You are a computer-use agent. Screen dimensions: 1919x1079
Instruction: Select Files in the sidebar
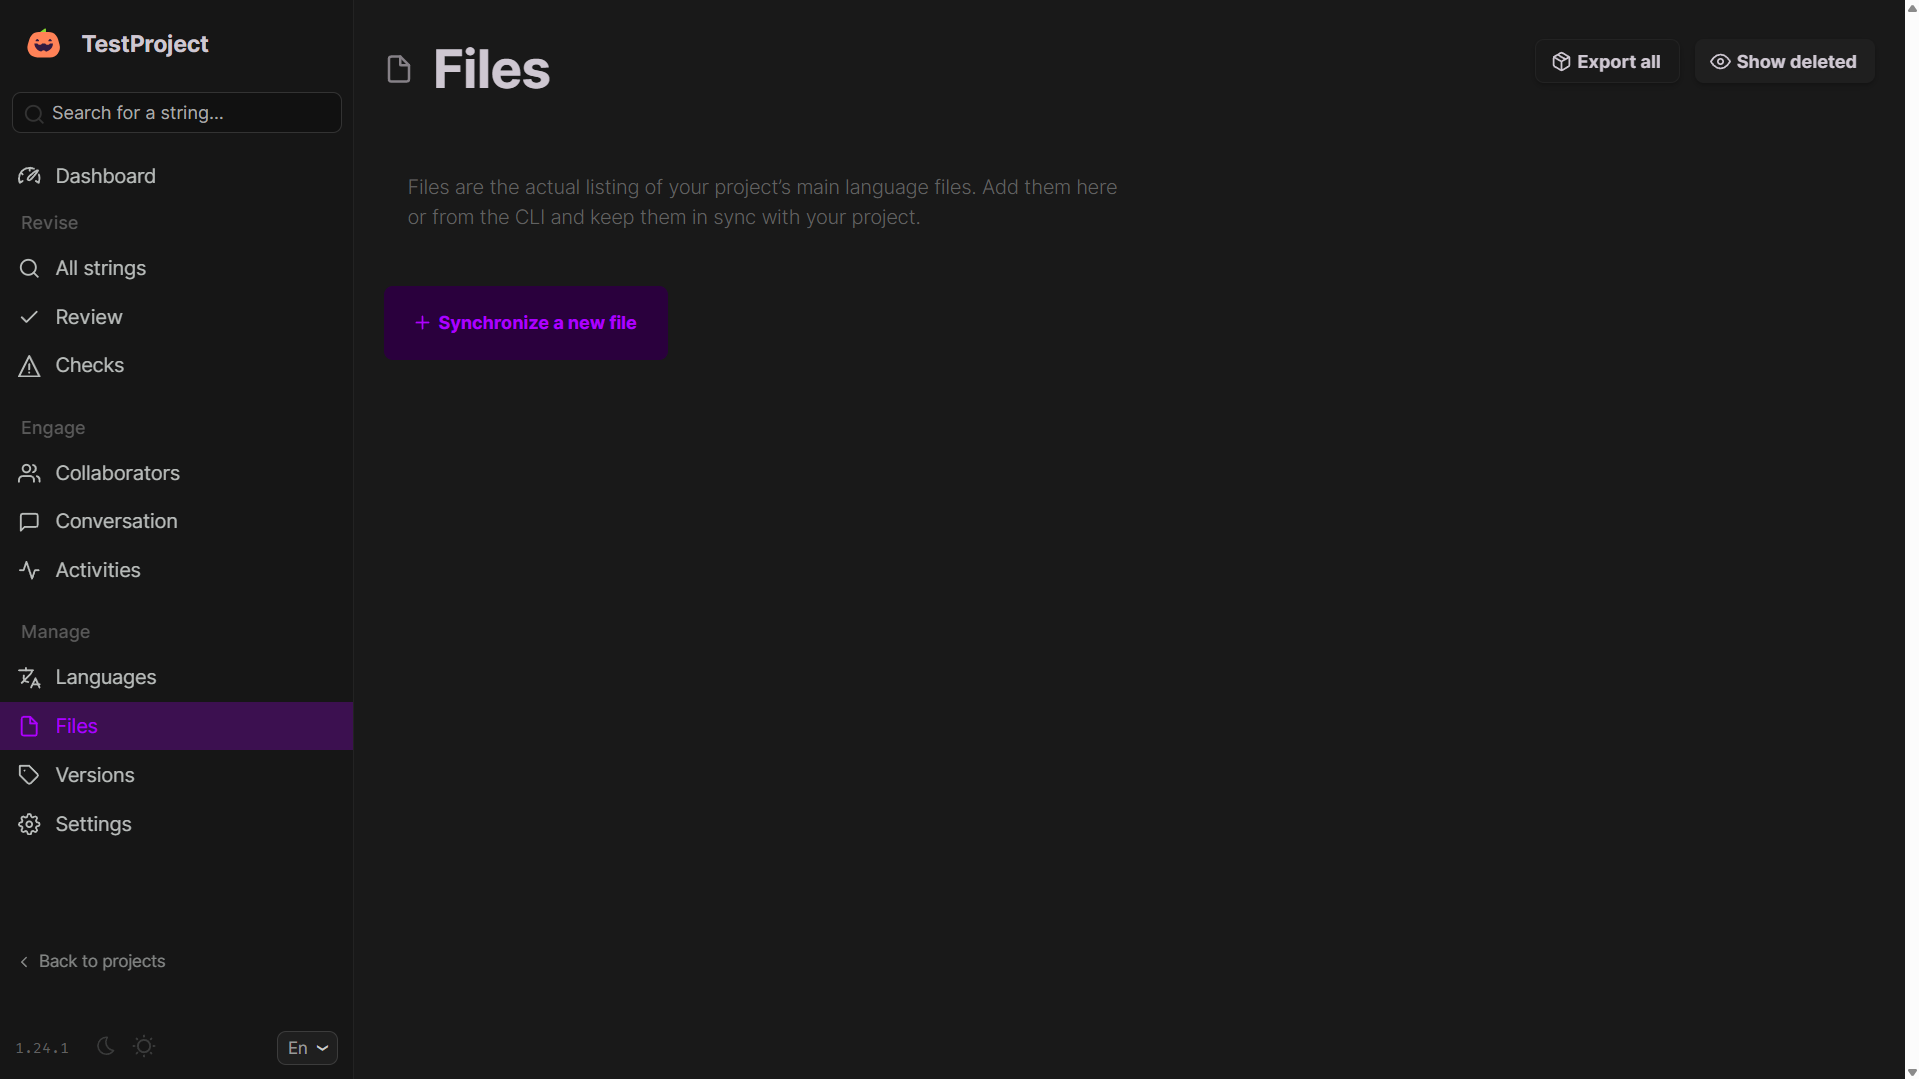[76, 726]
